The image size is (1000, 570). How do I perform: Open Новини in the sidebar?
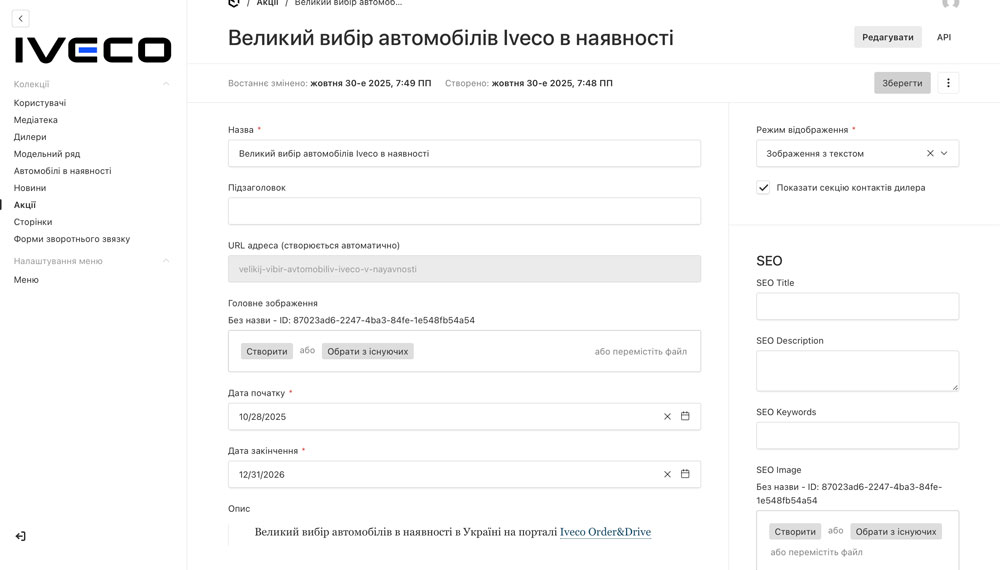30,188
